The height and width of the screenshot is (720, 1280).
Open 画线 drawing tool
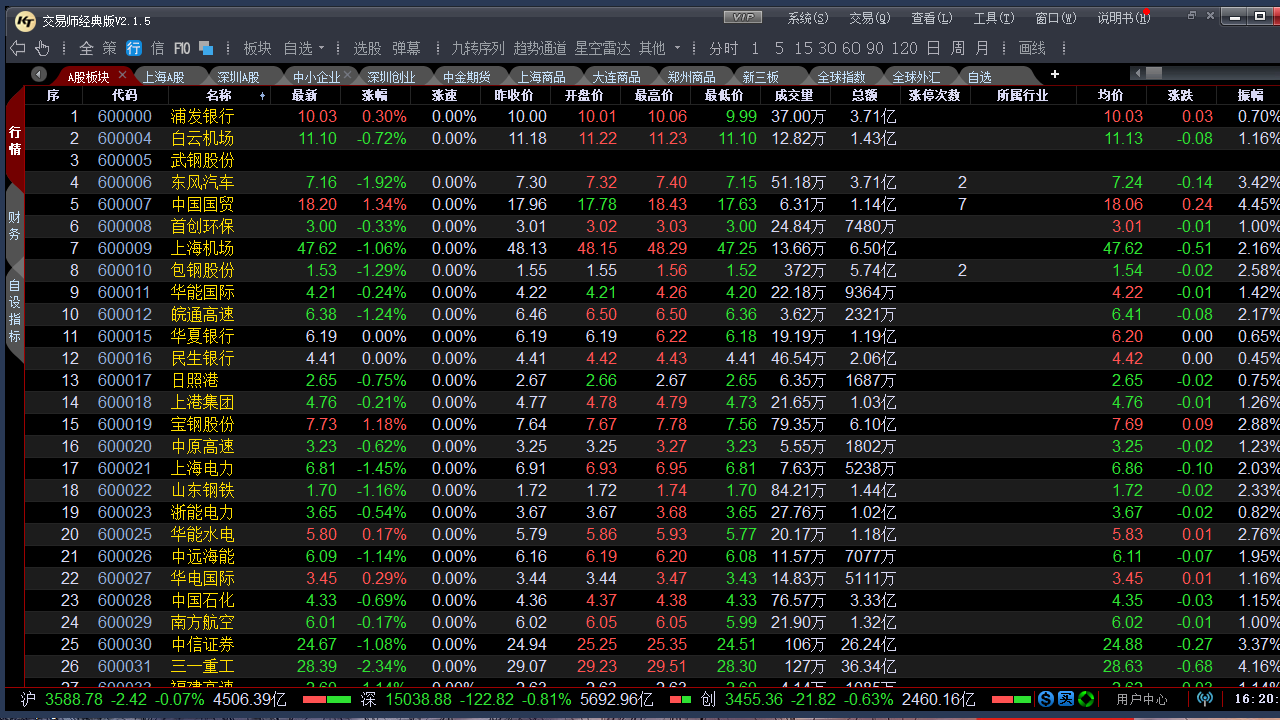(1032, 48)
